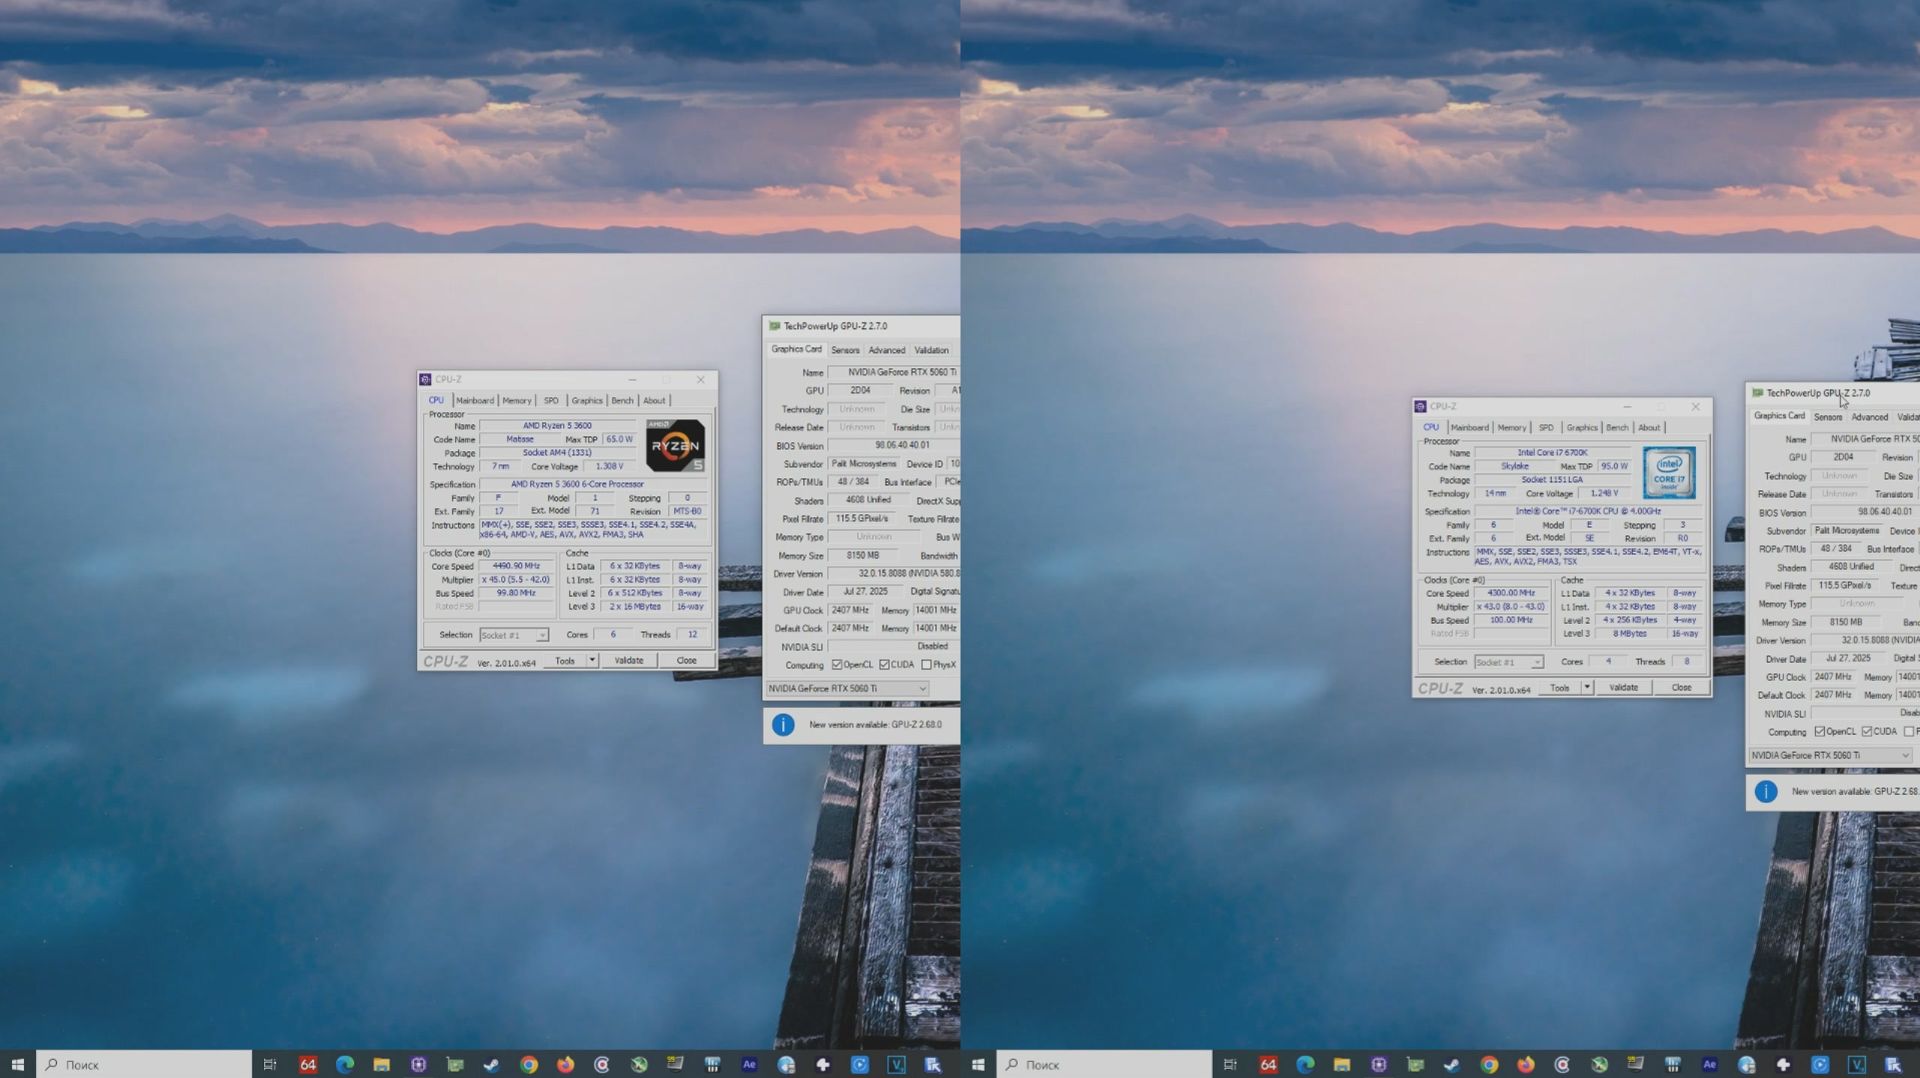Open After Effects from the taskbar
Screen dimensions: 1920x1078
(x=749, y=1064)
